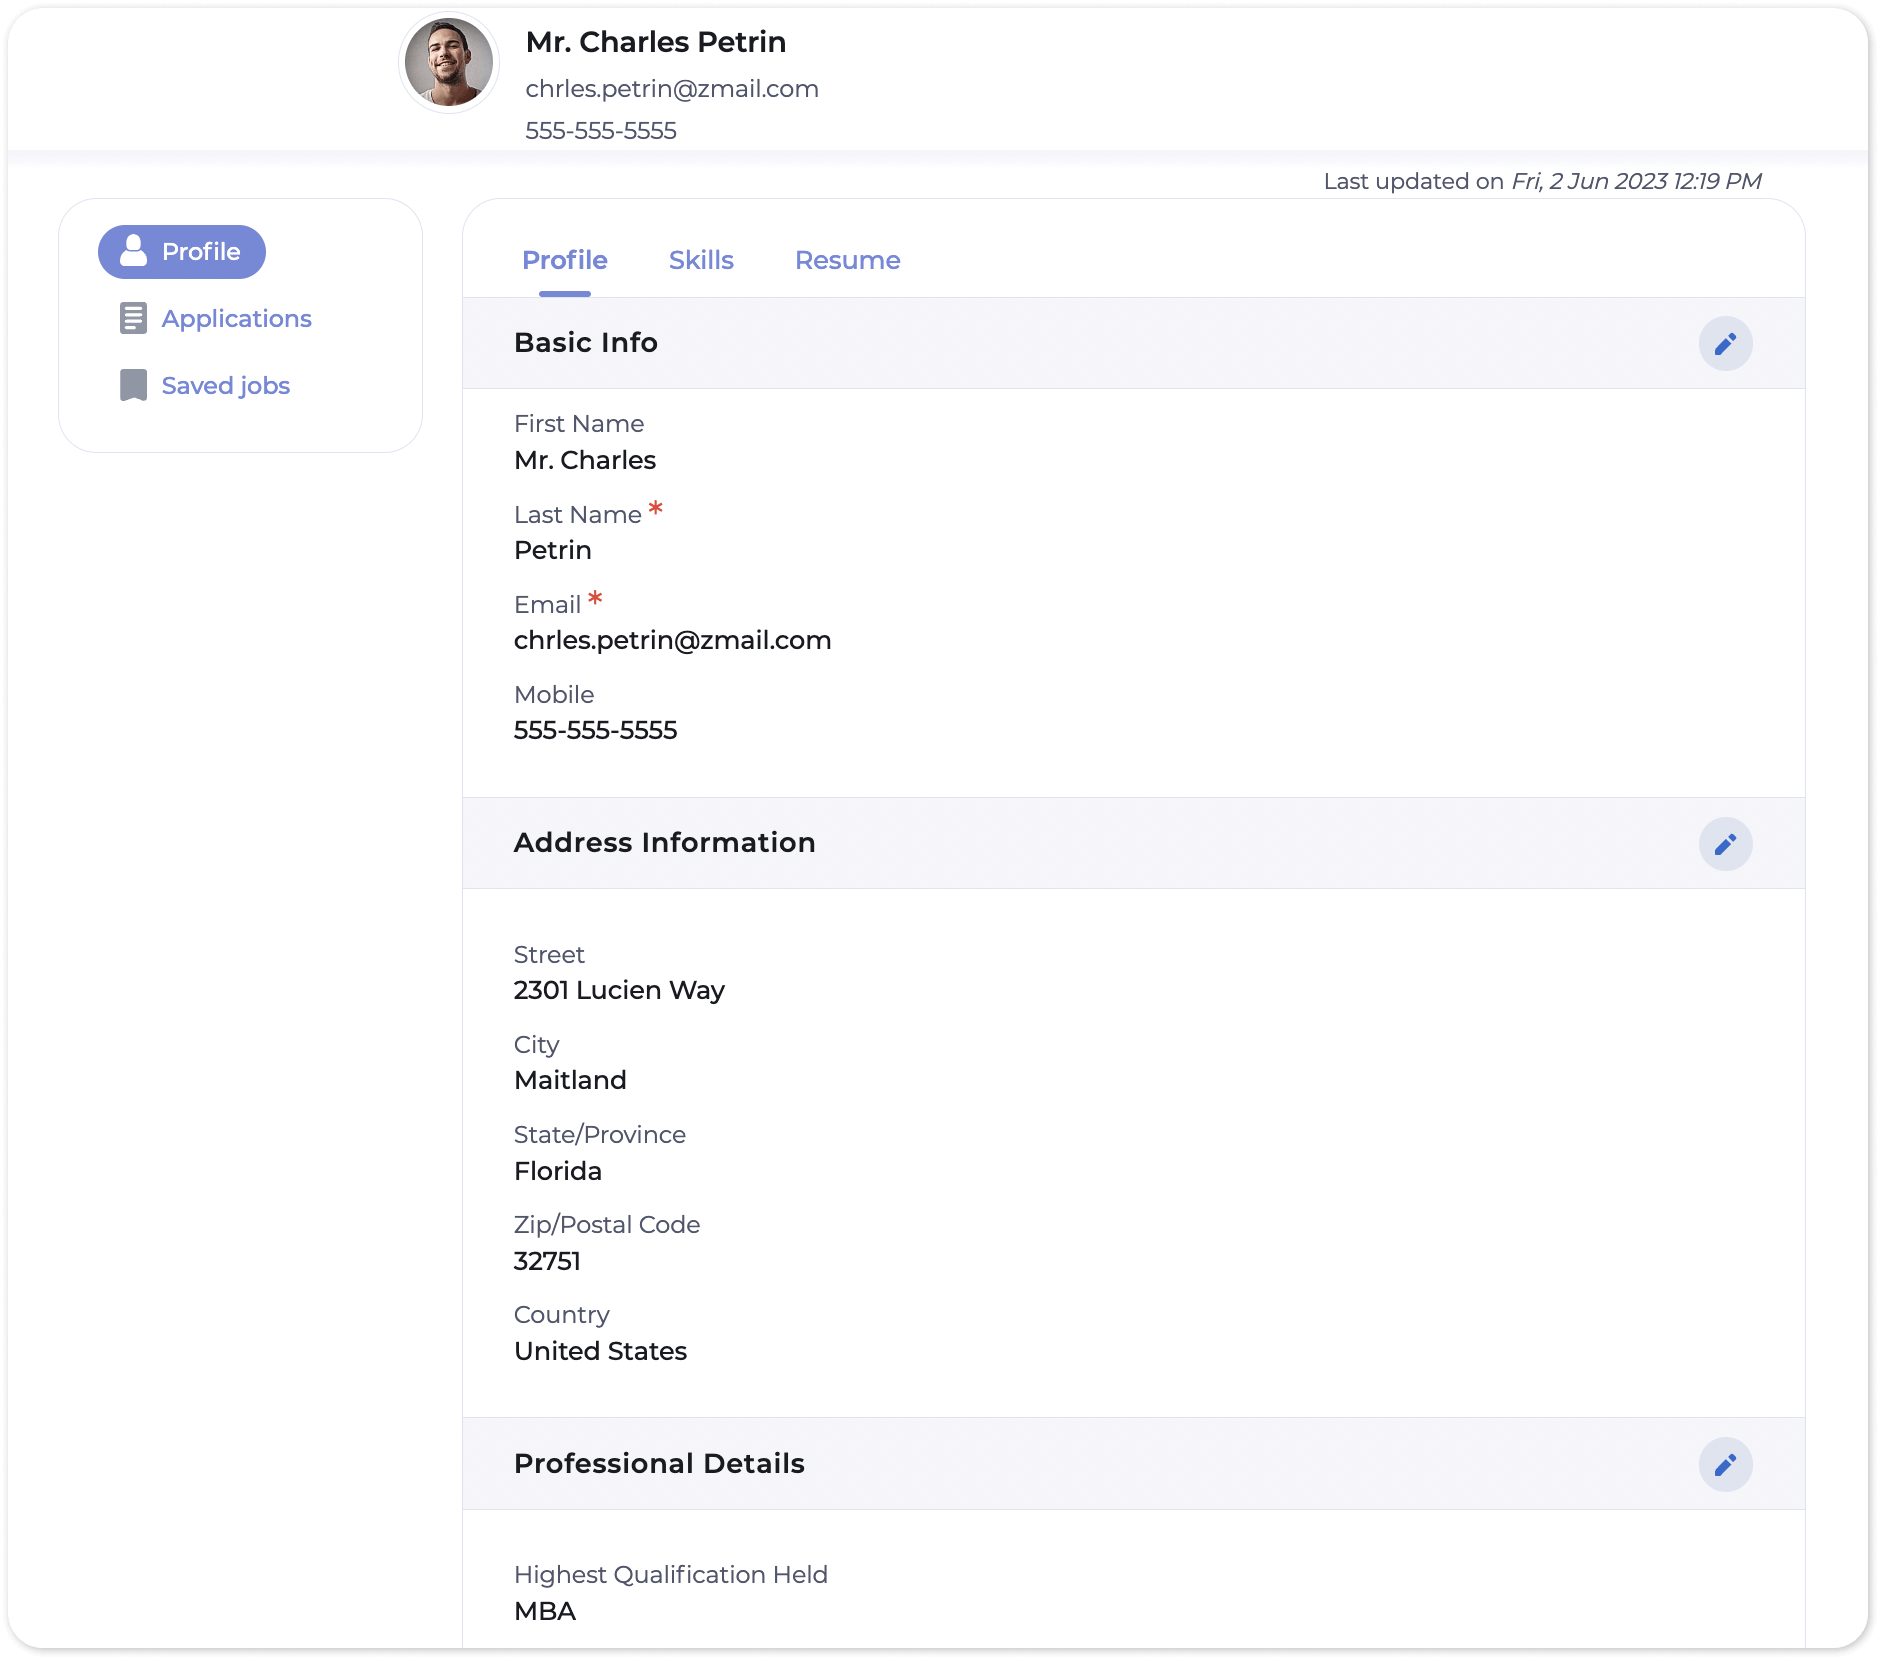Click the email address below the header name
The width and height of the screenshot is (1880, 1660).
(x=671, y=89)
